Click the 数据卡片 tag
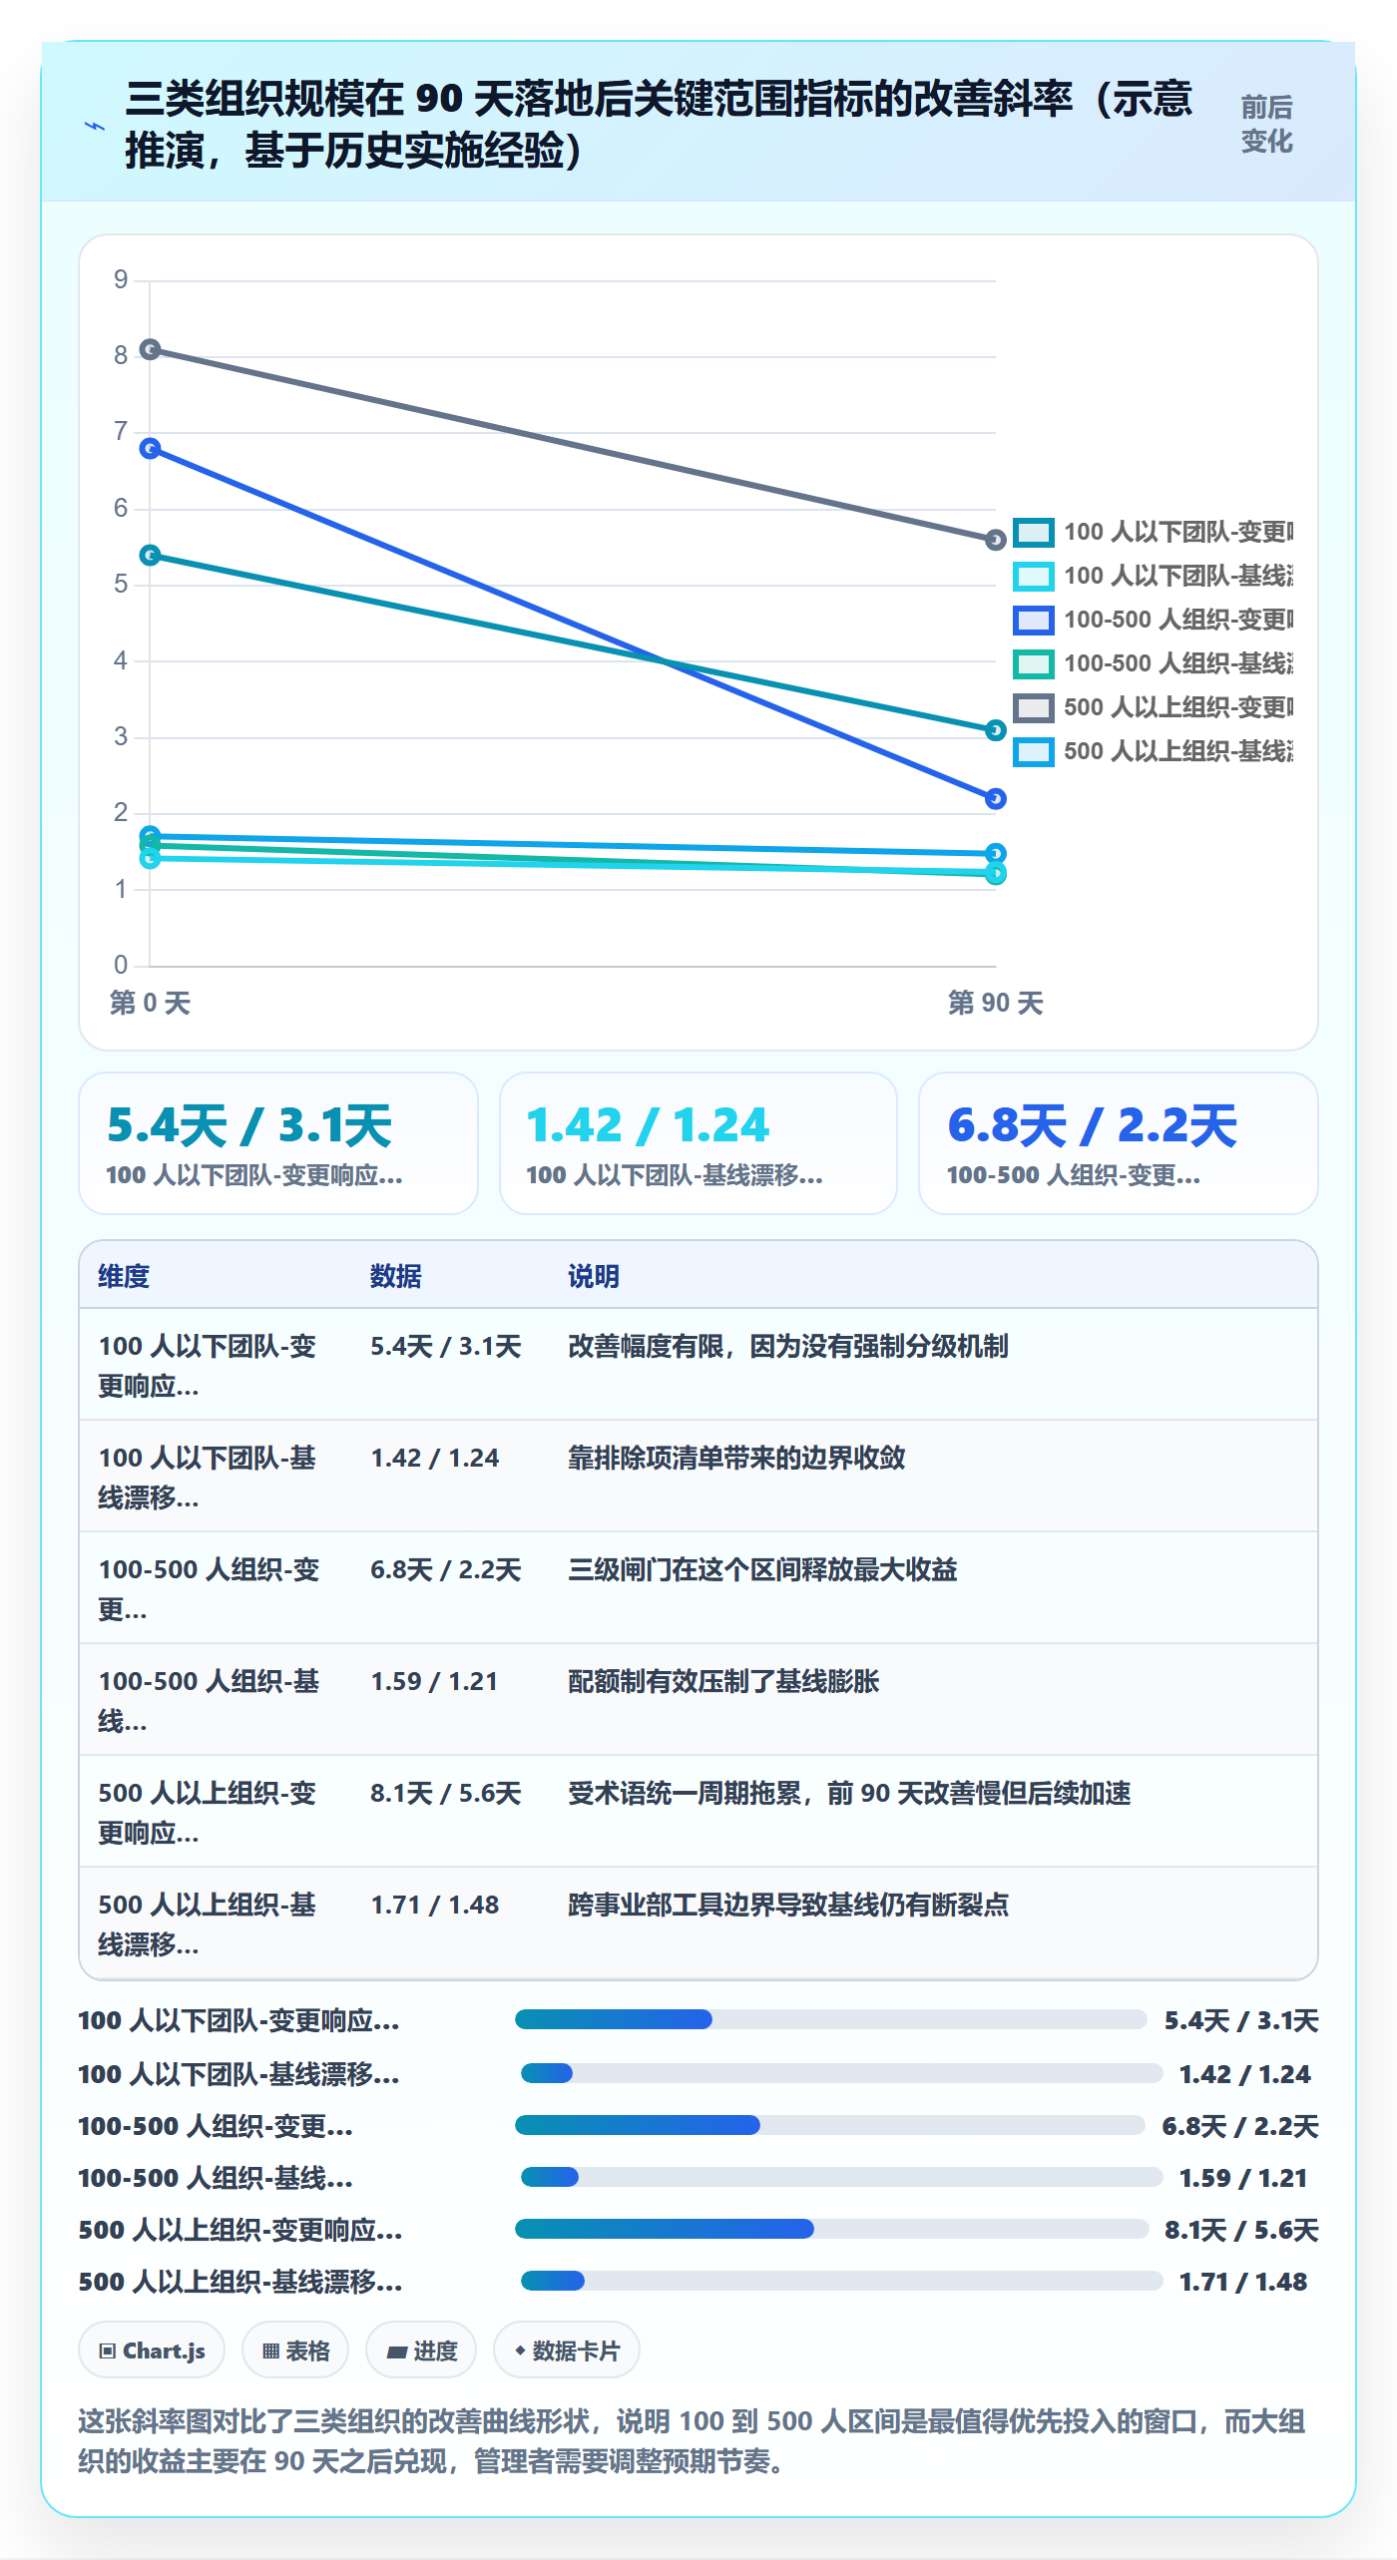 click(567, 2350)
